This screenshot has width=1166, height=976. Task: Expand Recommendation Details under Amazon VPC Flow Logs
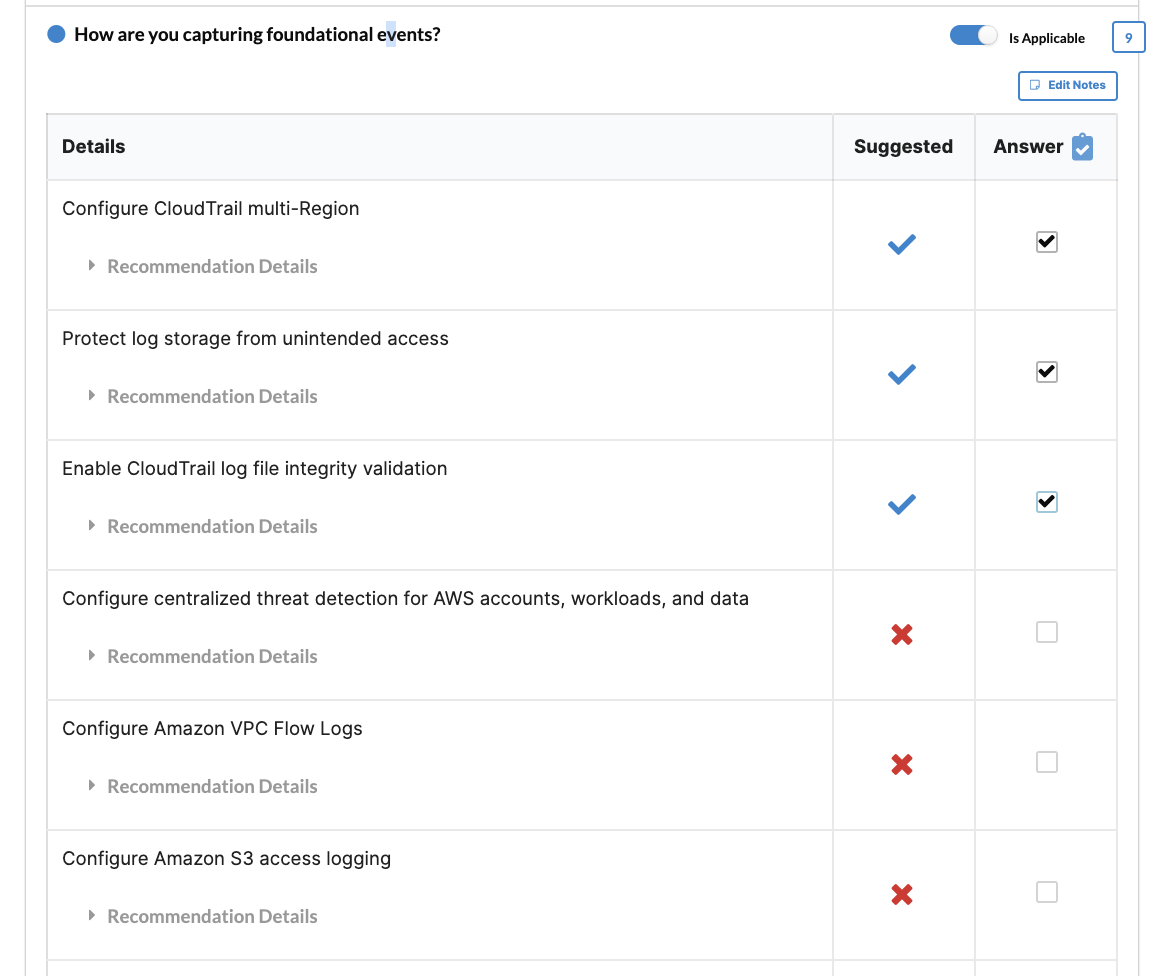pos(203,786)
